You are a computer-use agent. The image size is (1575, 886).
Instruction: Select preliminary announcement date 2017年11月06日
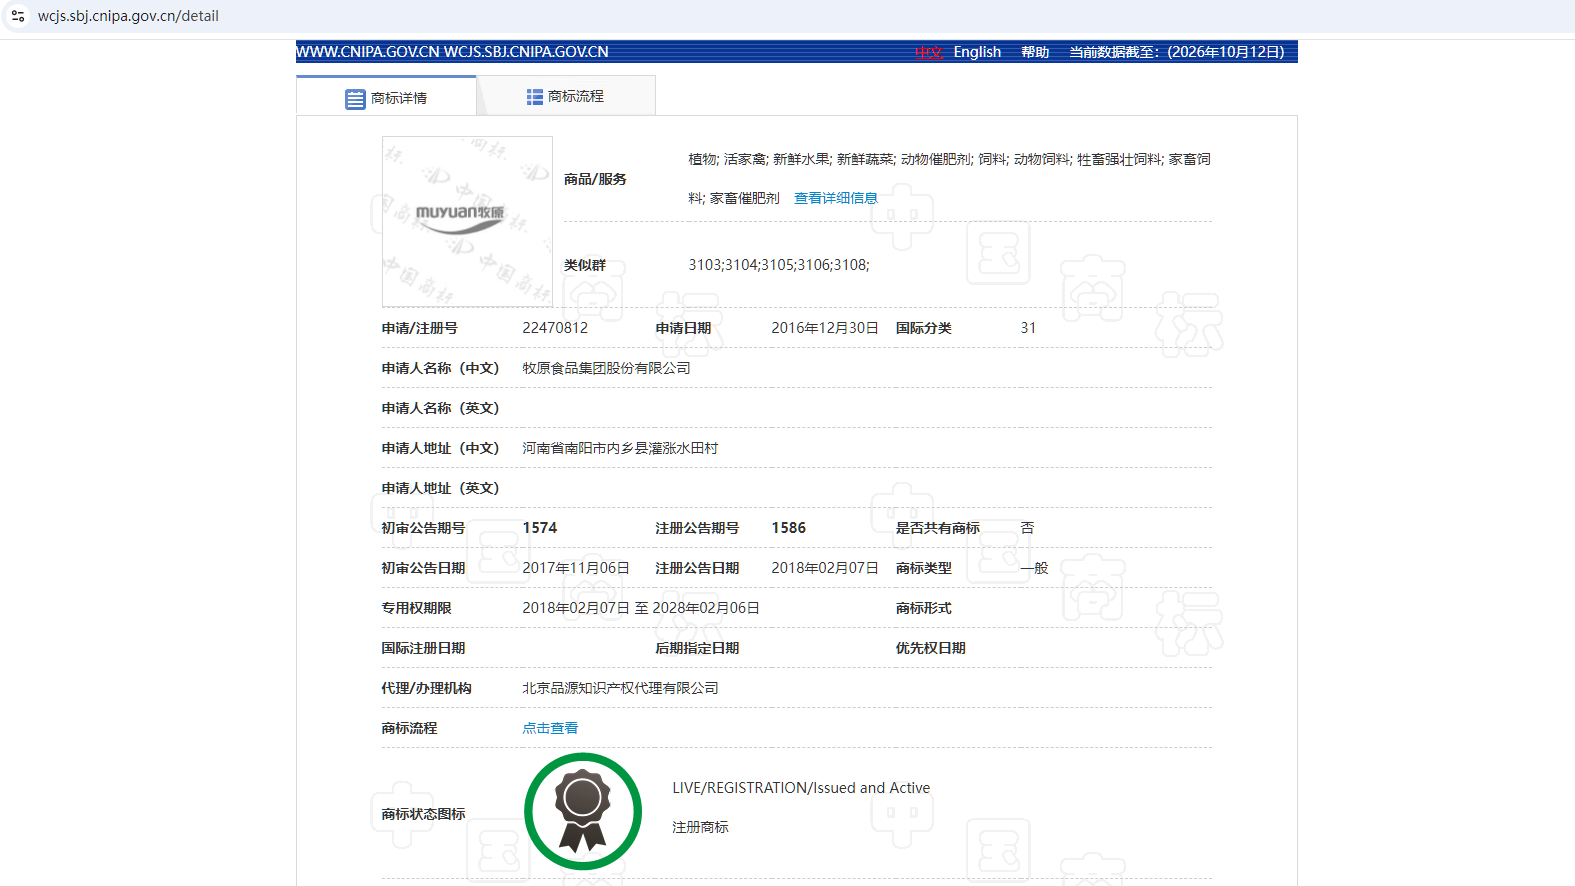576,568
